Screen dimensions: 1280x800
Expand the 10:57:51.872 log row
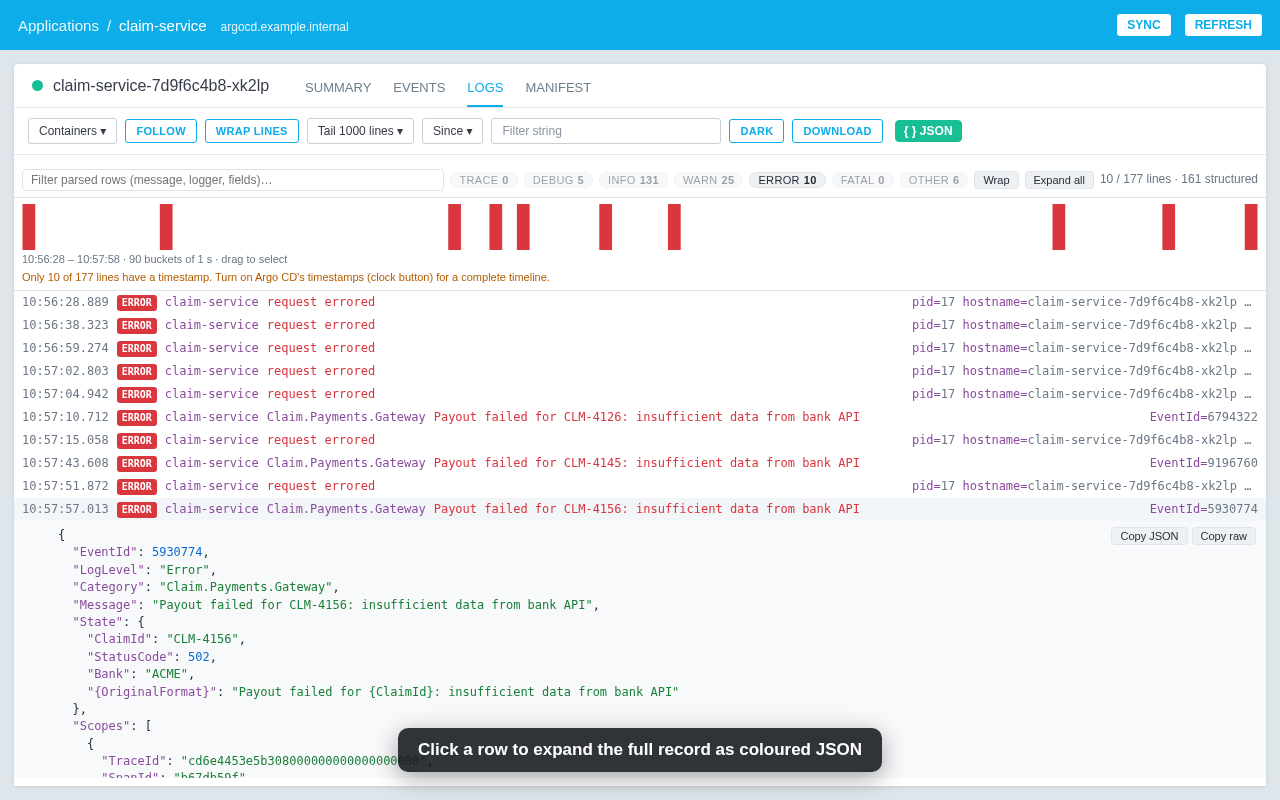pos(640,486)
